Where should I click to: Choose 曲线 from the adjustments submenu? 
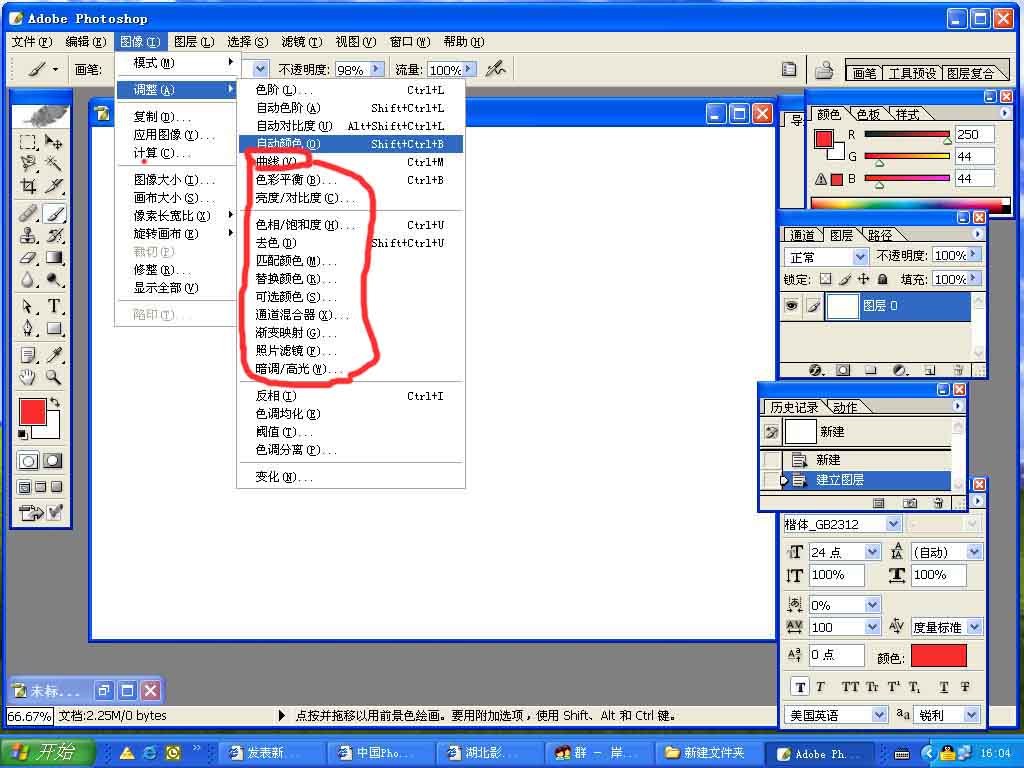pos(351,161)
